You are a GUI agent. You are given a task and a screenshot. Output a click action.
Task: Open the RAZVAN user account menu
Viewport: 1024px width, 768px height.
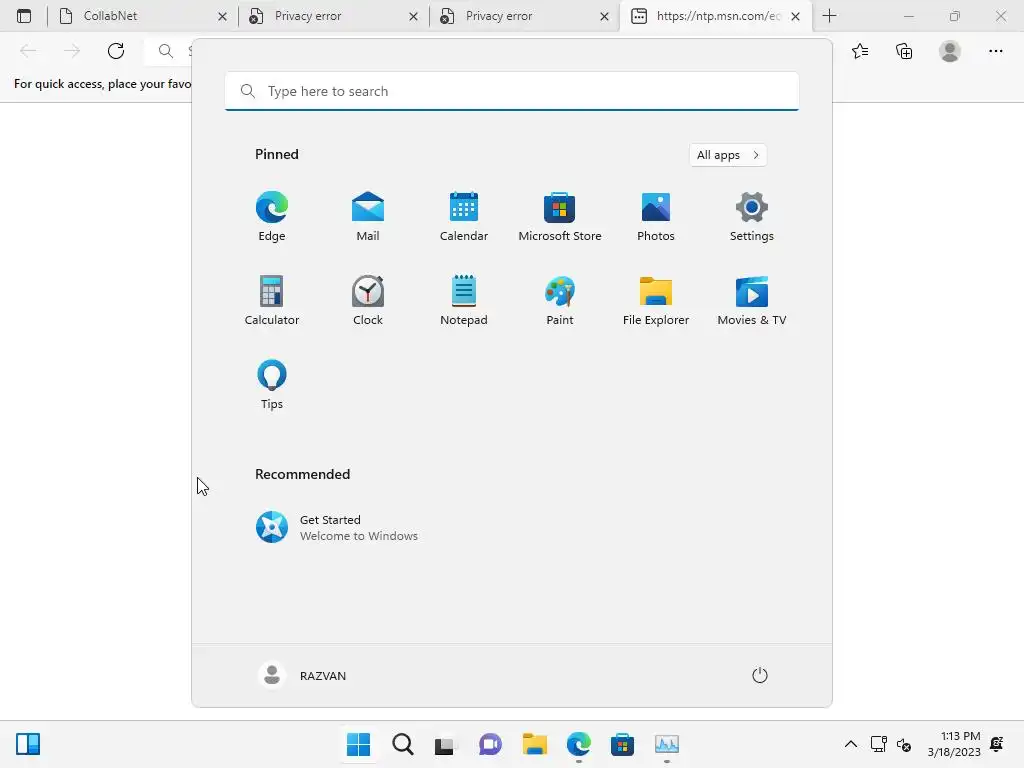[302, 675]
